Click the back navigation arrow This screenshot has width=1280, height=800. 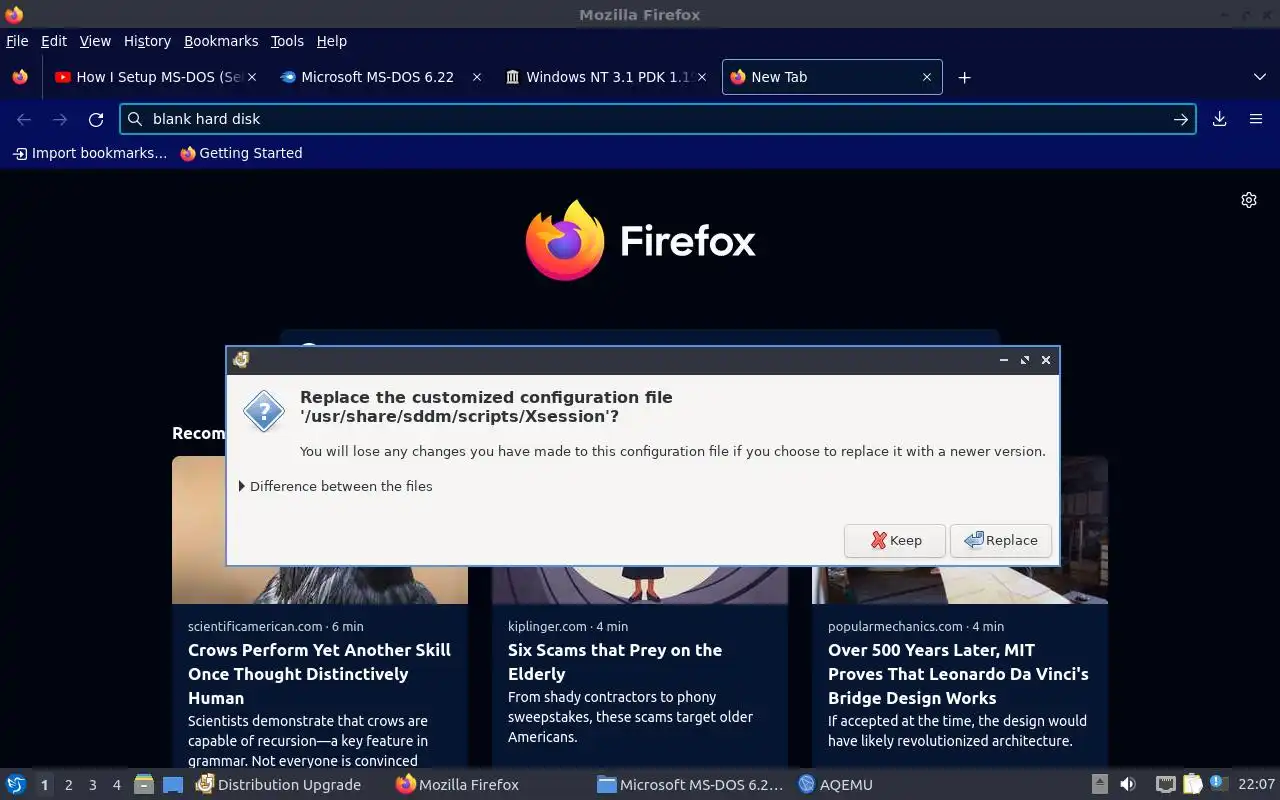[24, 119]
